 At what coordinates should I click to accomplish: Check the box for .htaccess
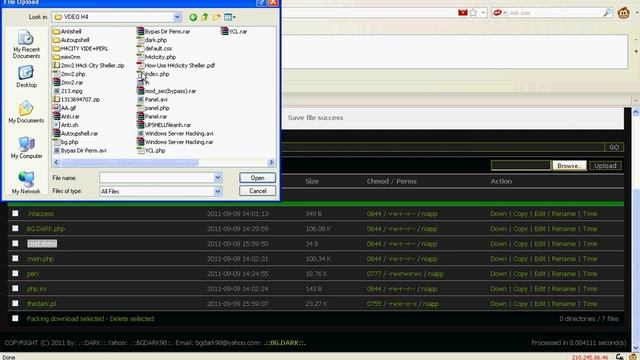pos(15,213)
